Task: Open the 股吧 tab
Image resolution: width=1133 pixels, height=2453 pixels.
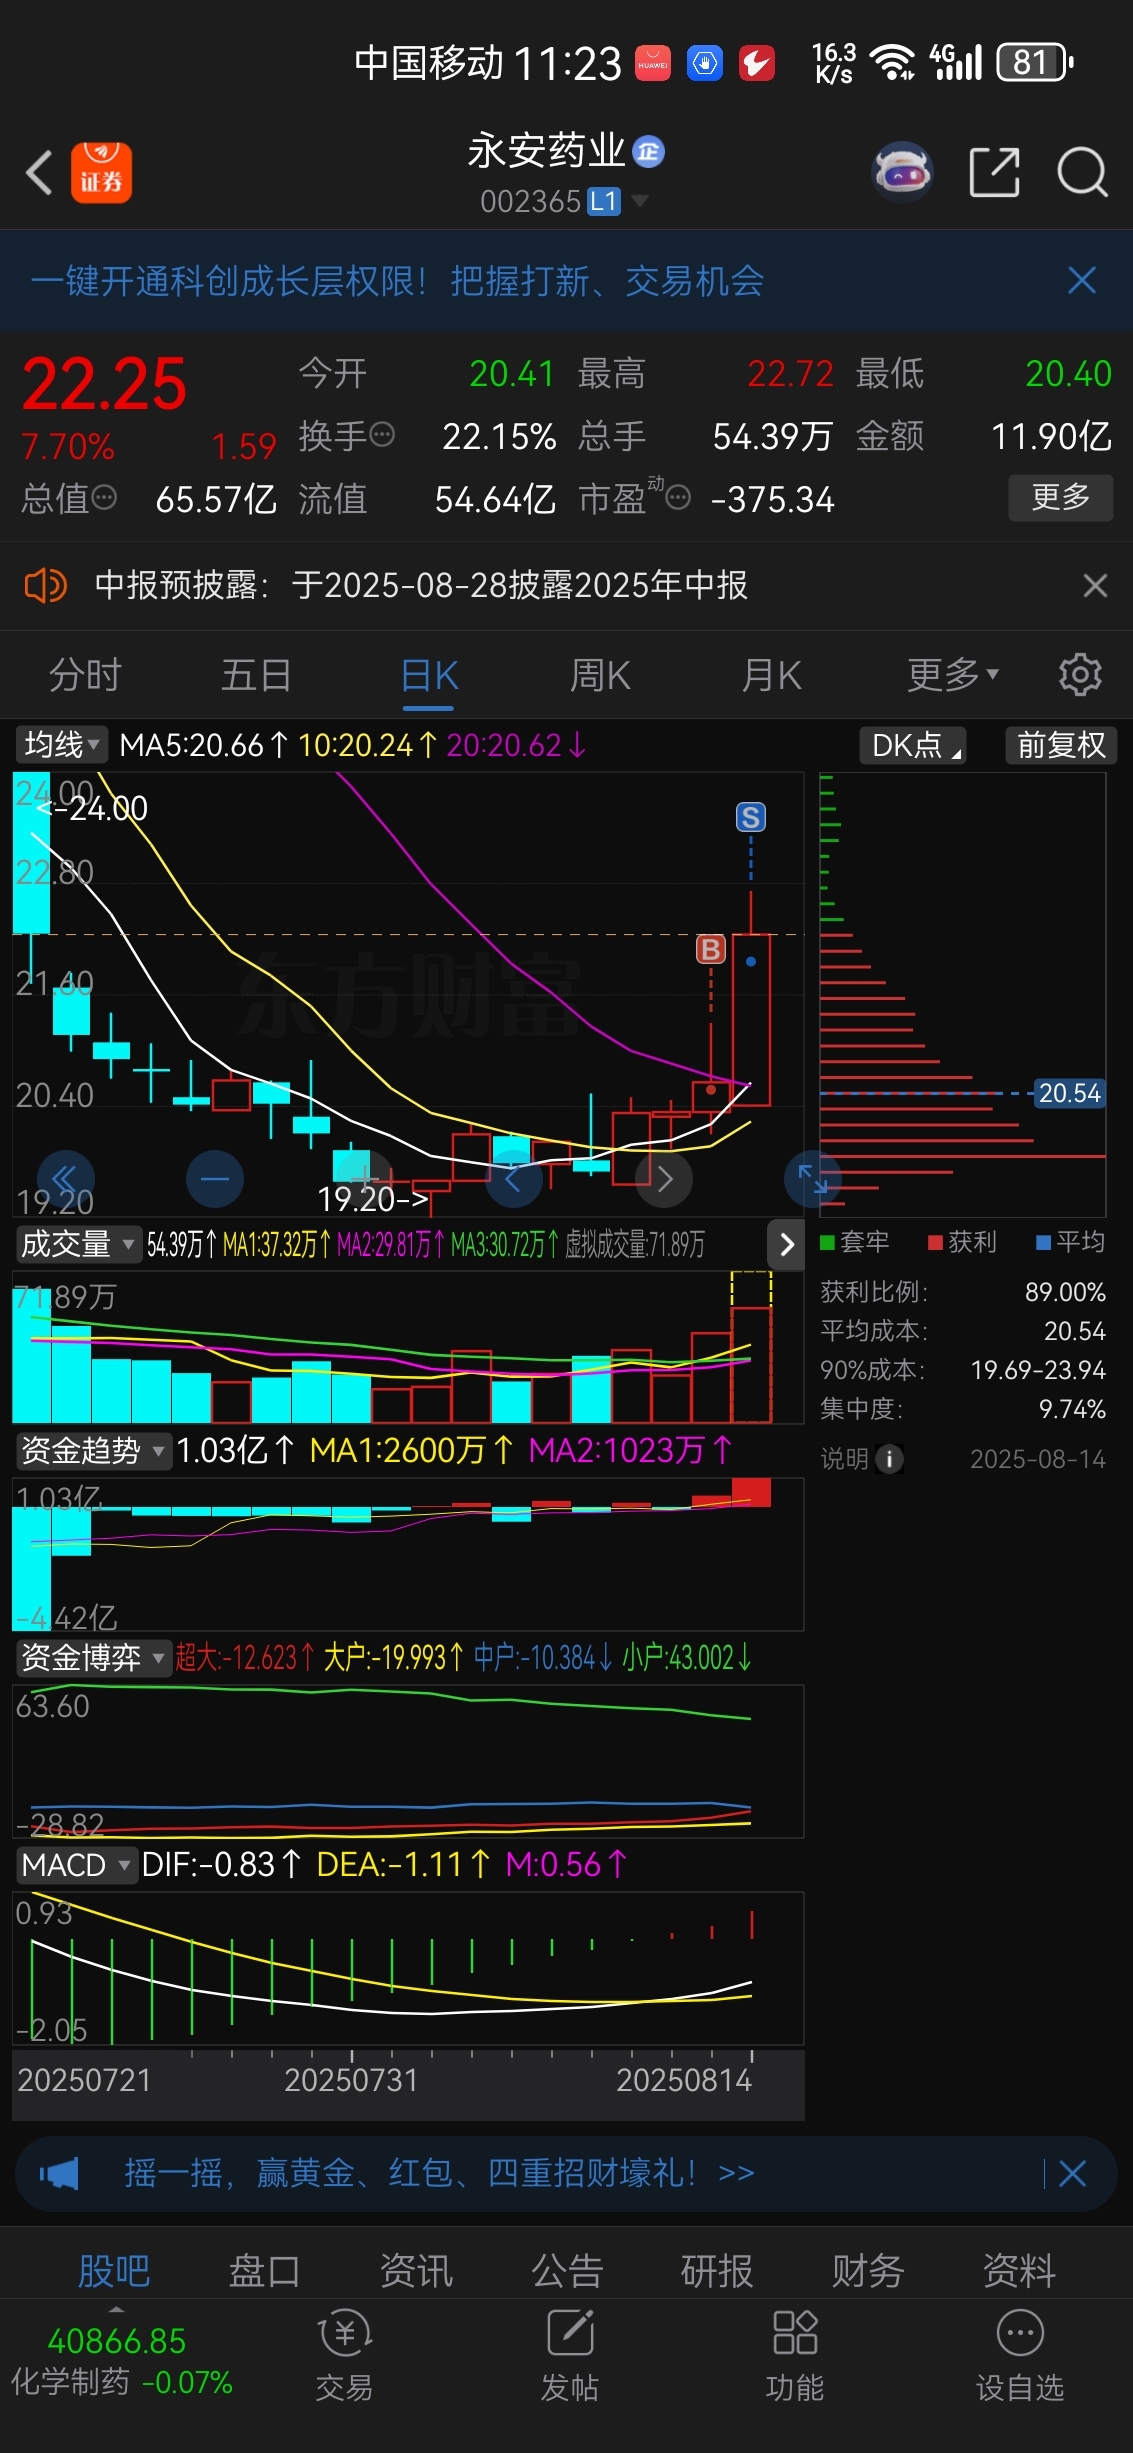Action: click(x=114, y=2271)
